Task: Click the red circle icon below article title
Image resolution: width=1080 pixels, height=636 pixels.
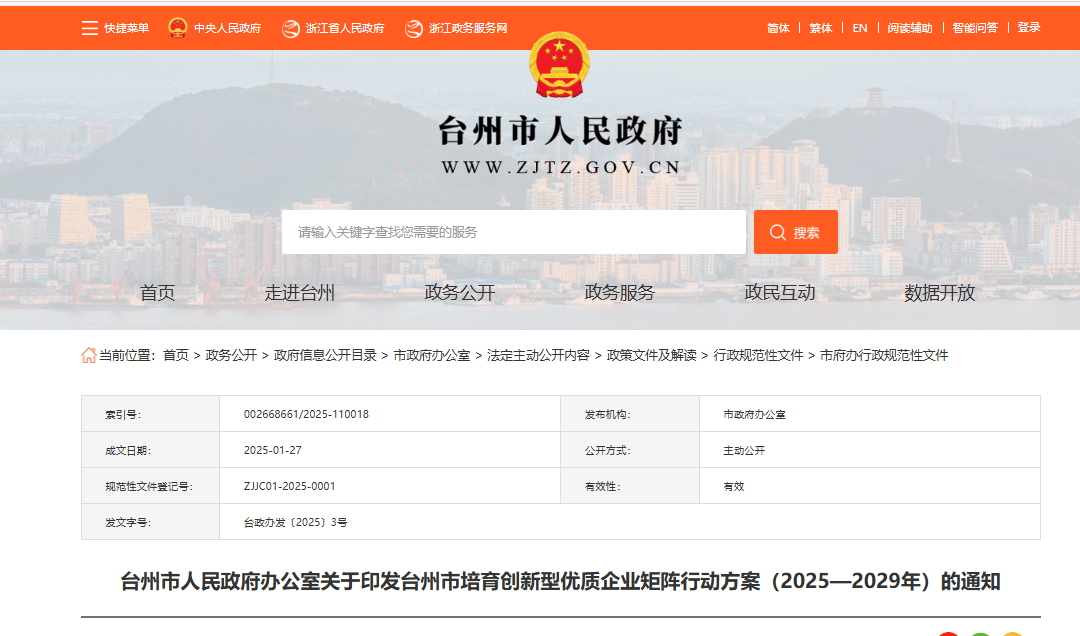Action: pyautogui.click(x=948, y=633)
